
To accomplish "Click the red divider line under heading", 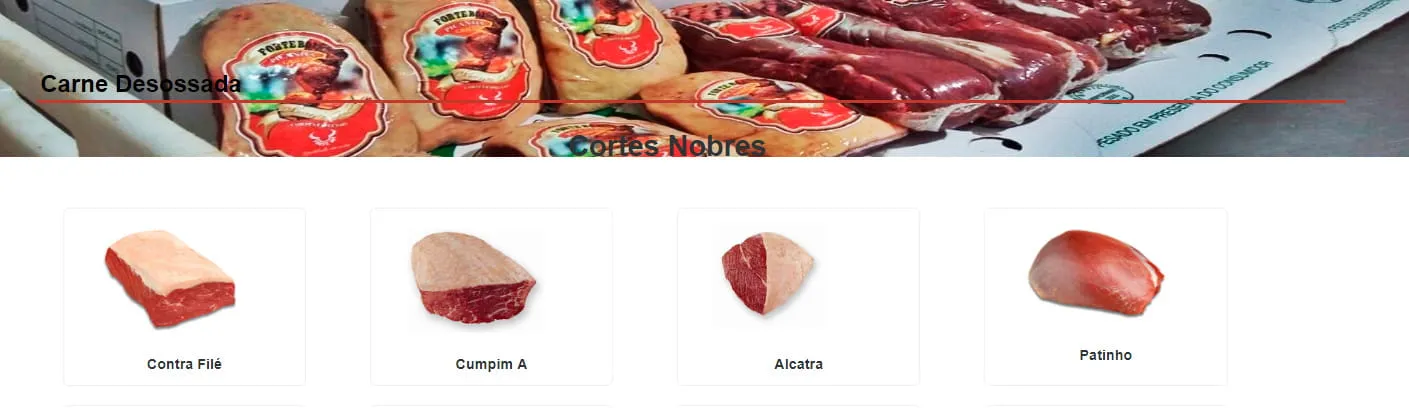I will click(x=692, y=101).
